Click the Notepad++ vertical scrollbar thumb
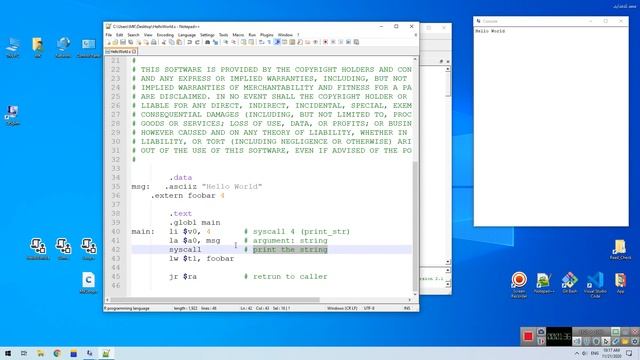640x360 pixels. [415, 226]
